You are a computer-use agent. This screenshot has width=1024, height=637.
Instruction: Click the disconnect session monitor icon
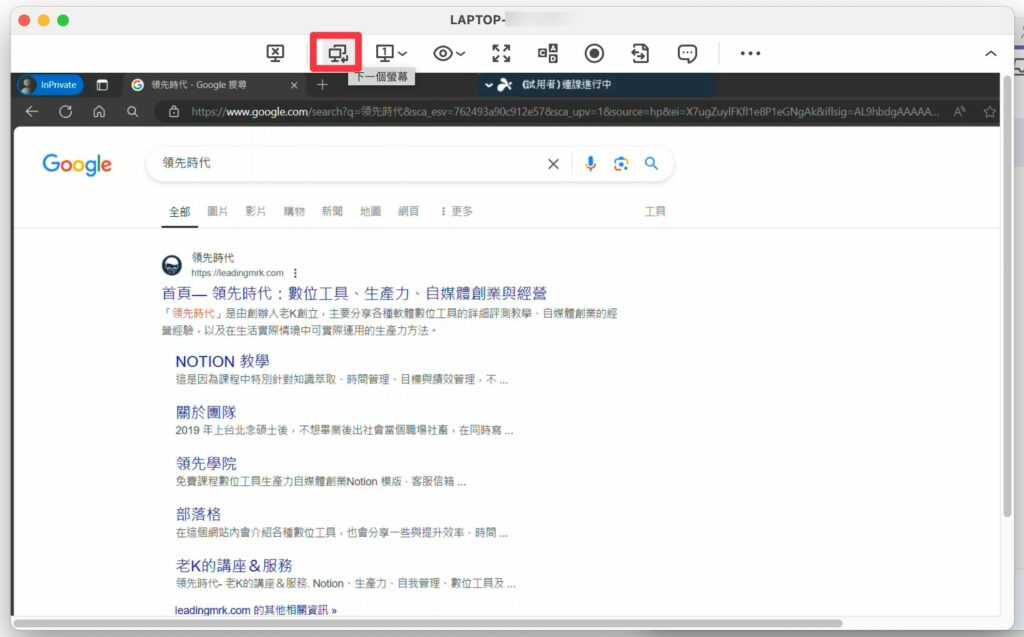(x=275, y=53)
